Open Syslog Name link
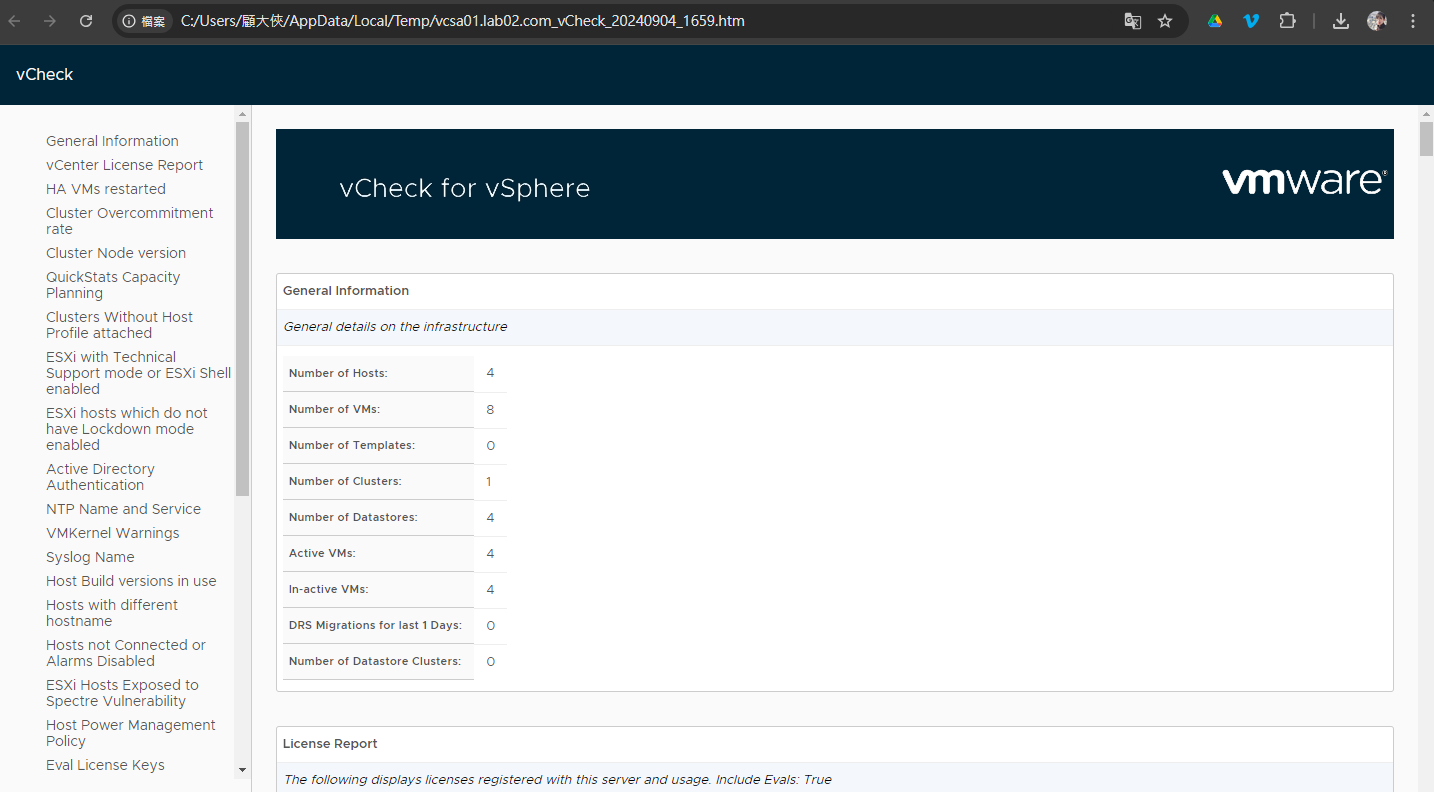This screenshot has height=792, width=1434. click(90, 557)
